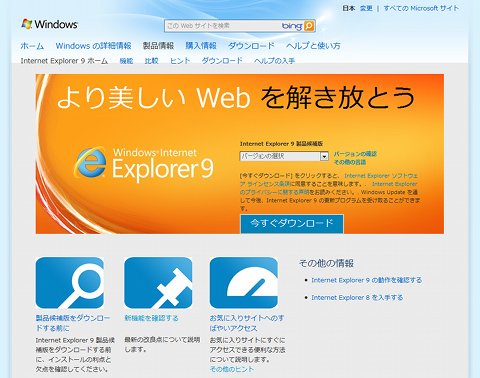This screenshot has height=378, width=480.
Task: Click the 今すぐダウンロード button
Action: click(292, 223)
